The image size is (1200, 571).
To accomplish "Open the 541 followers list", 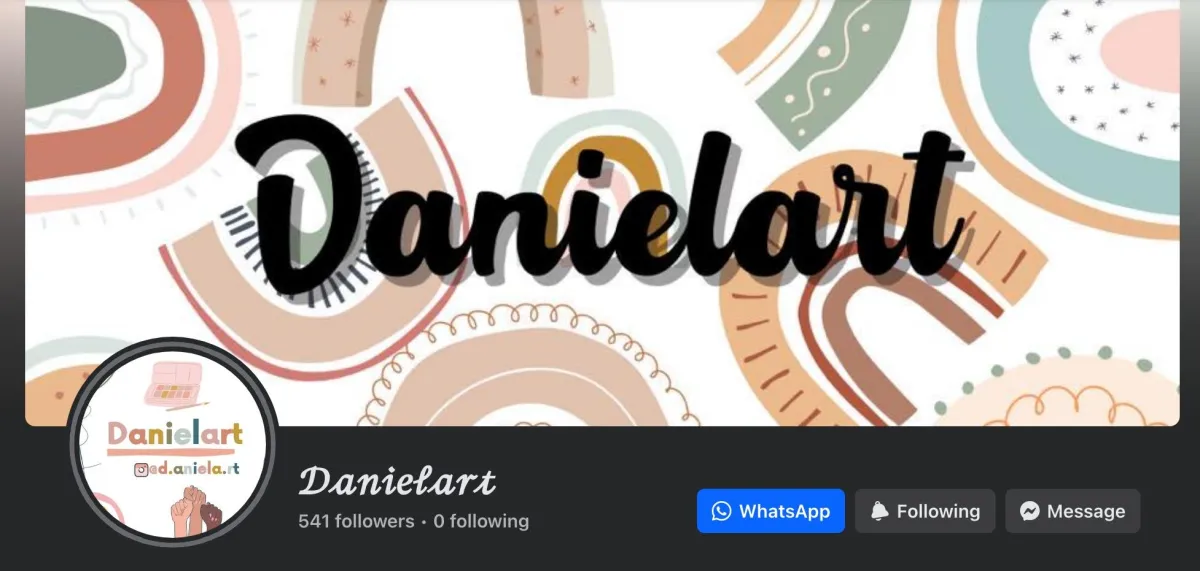I will point(356,521).
